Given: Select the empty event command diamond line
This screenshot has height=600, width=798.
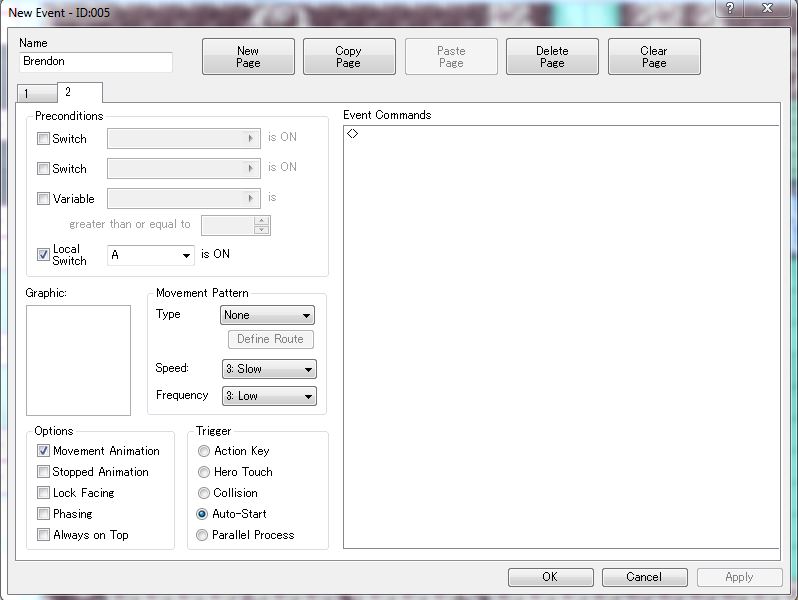Looking at the screenshot, I should coord(353,134).
